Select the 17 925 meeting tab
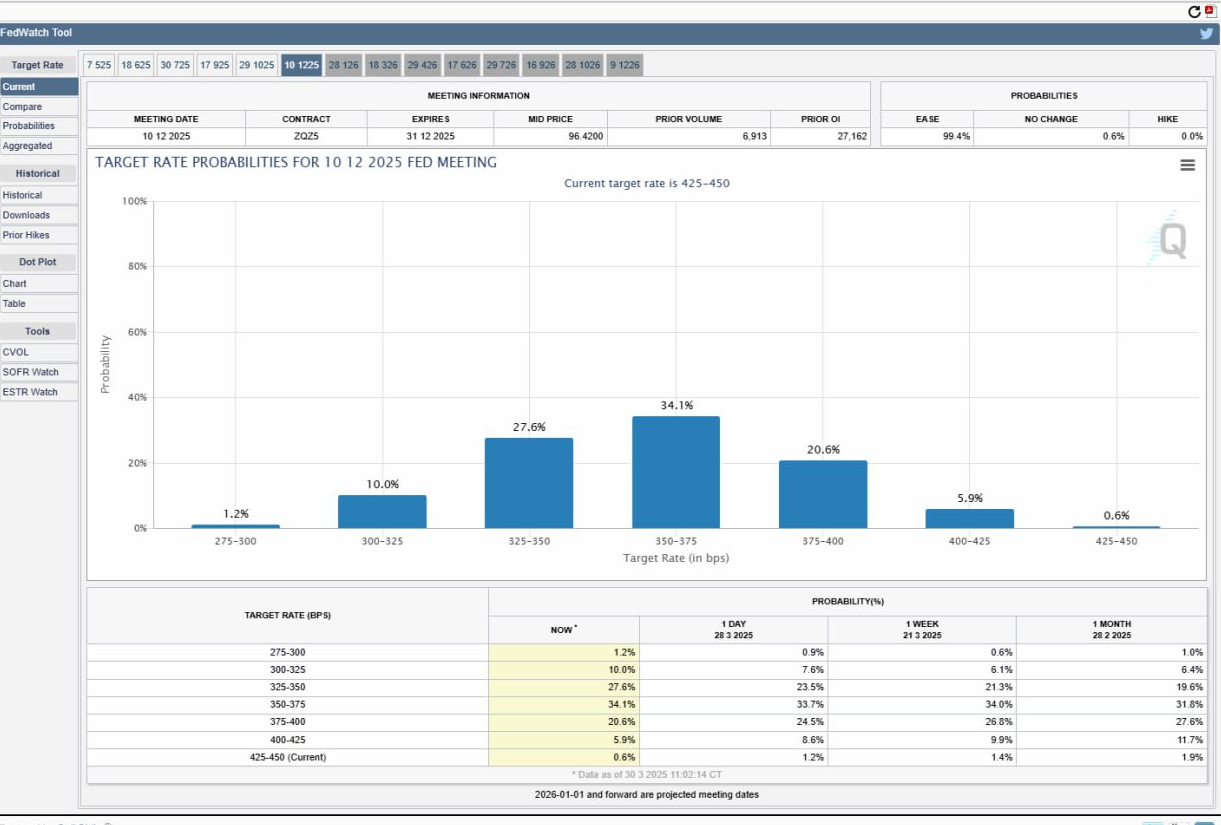 [x=215, y=65]
